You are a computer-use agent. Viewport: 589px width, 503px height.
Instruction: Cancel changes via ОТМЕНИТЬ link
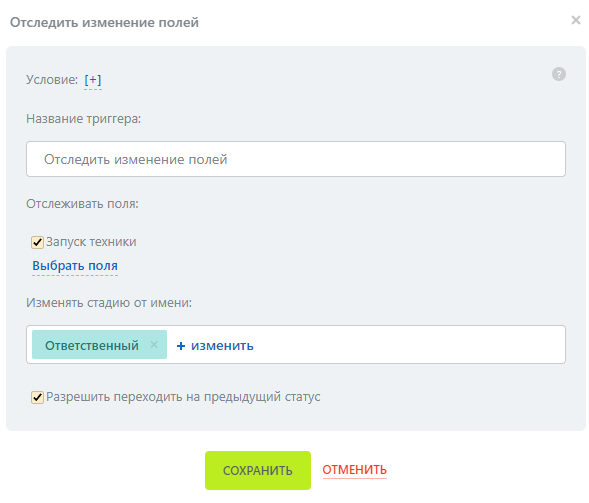pyautogui.click(x=354, y=470)
